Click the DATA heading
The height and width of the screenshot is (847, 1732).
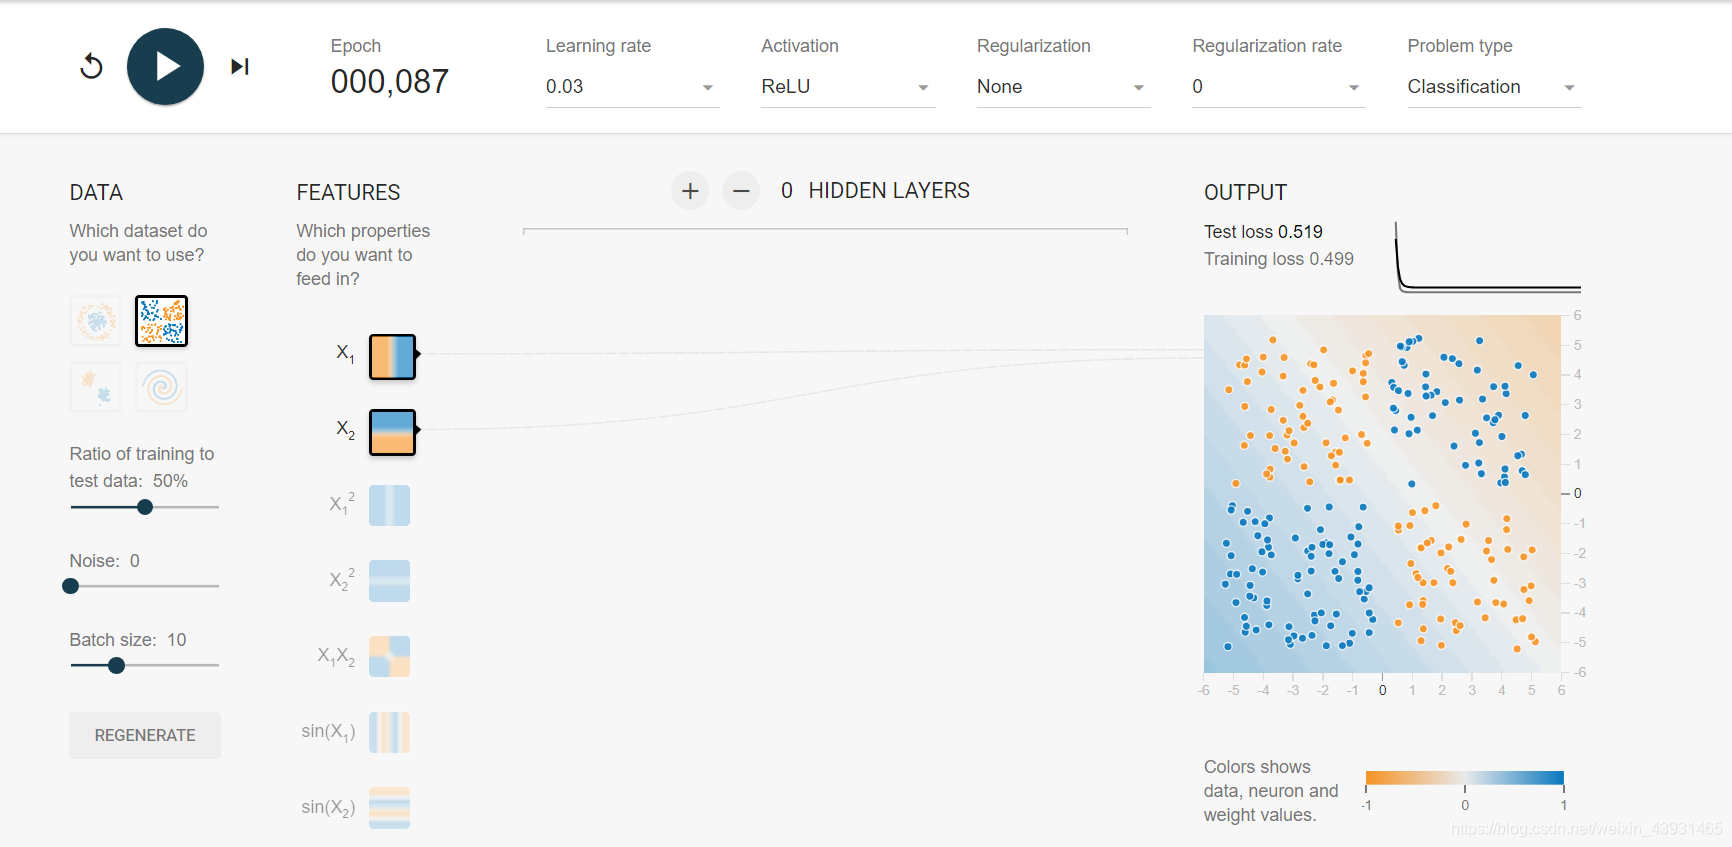tap(96, 193)
